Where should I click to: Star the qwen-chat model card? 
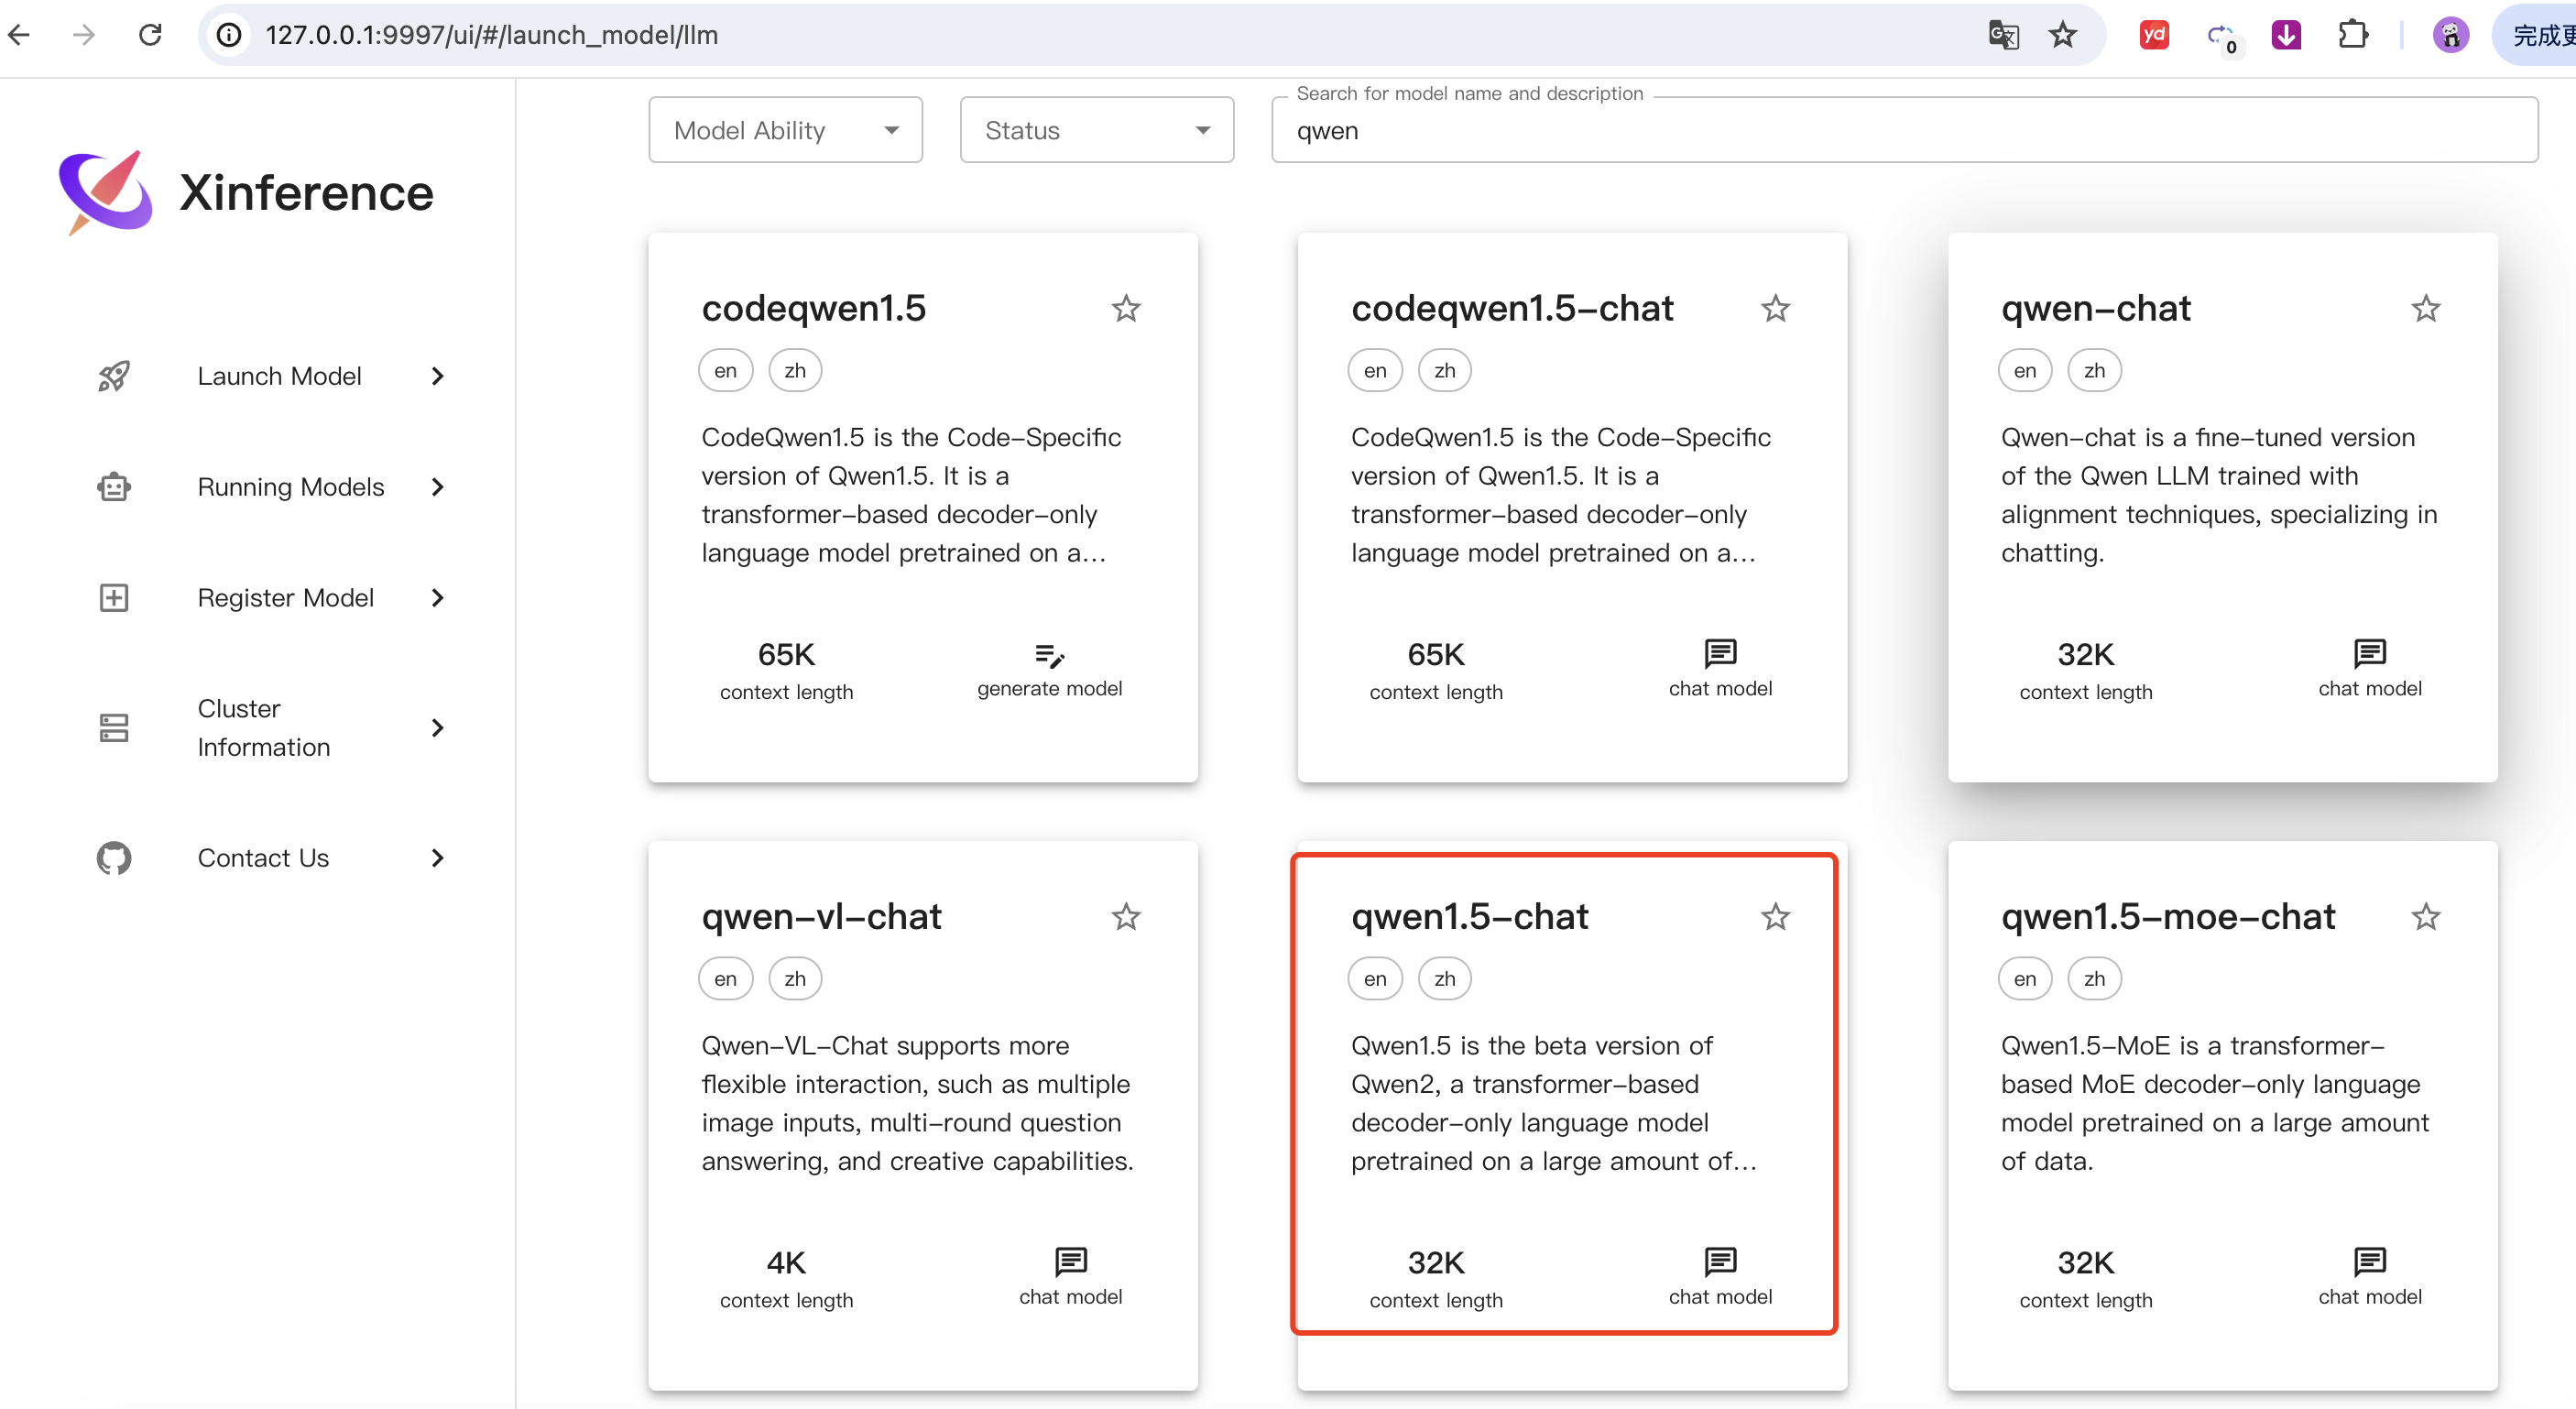pyautogui.click(x=2425, y=308)
